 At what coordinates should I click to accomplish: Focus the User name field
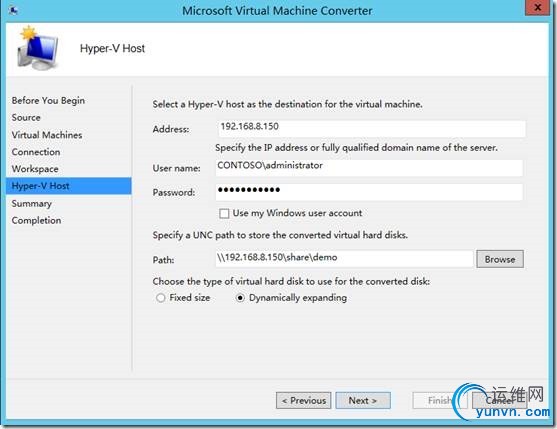tap(369, 168)
